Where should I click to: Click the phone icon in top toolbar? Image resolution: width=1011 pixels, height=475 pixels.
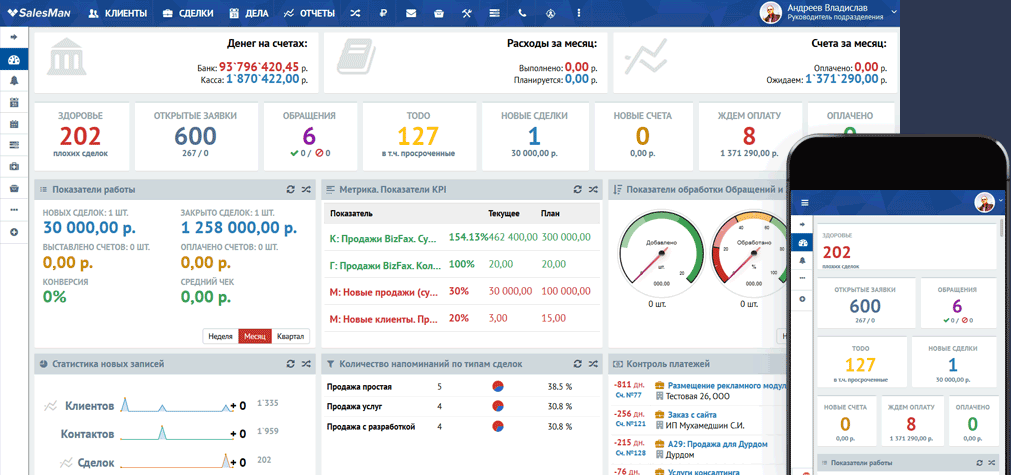coord(522,14)
